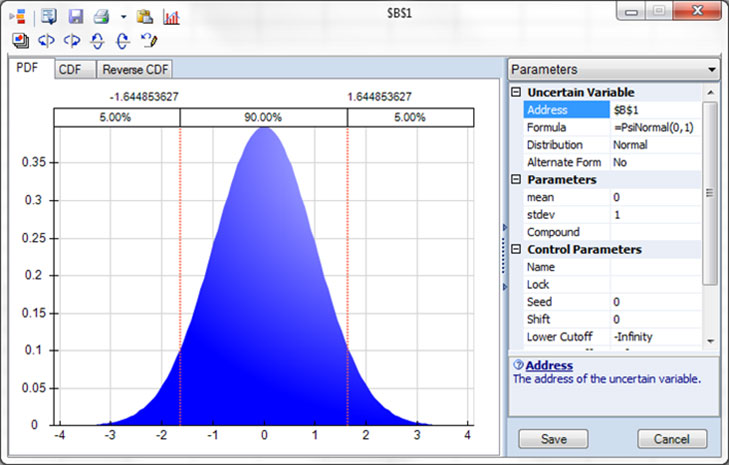Click the undo pencil edit icon
The width and height of the screenshot is (729, 465).
click(x=149, y=41)
